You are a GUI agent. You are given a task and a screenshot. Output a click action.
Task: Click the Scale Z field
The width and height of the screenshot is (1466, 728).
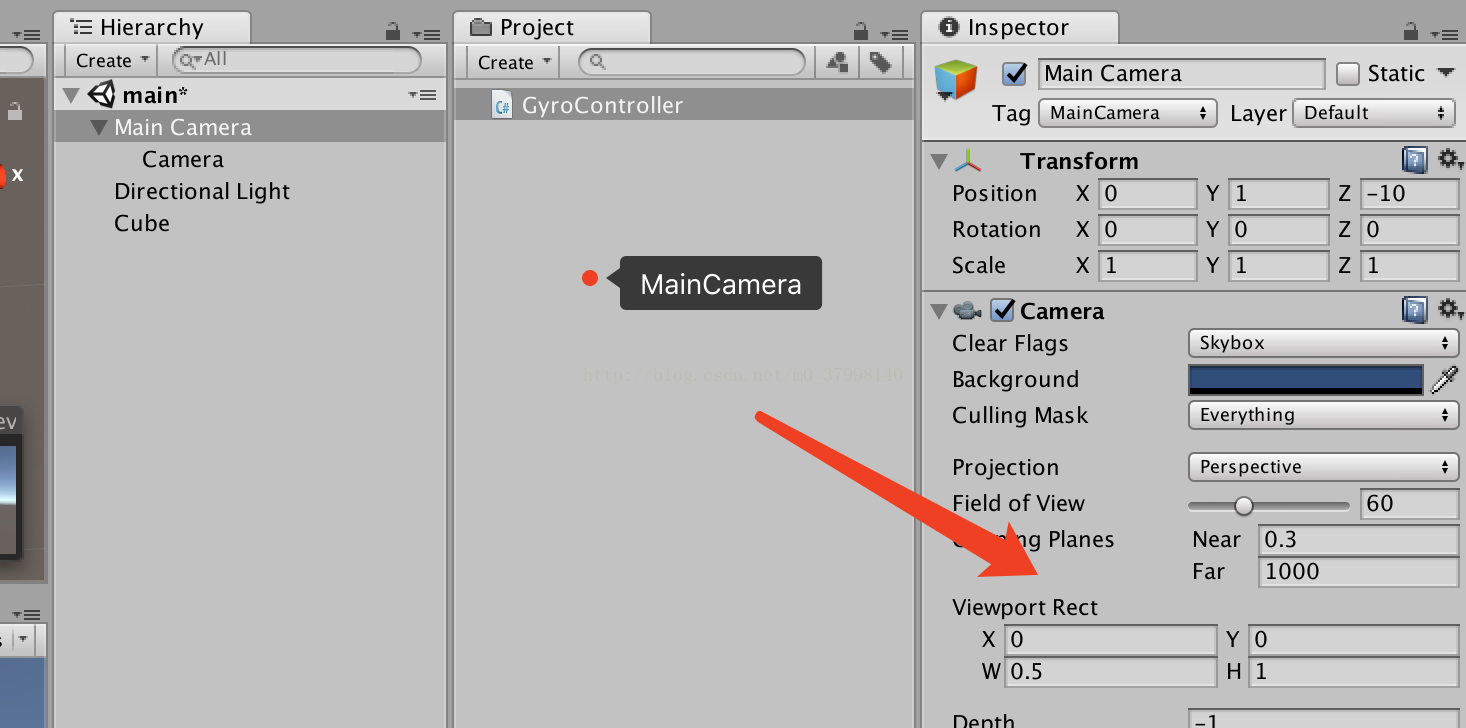point(1409,266)
